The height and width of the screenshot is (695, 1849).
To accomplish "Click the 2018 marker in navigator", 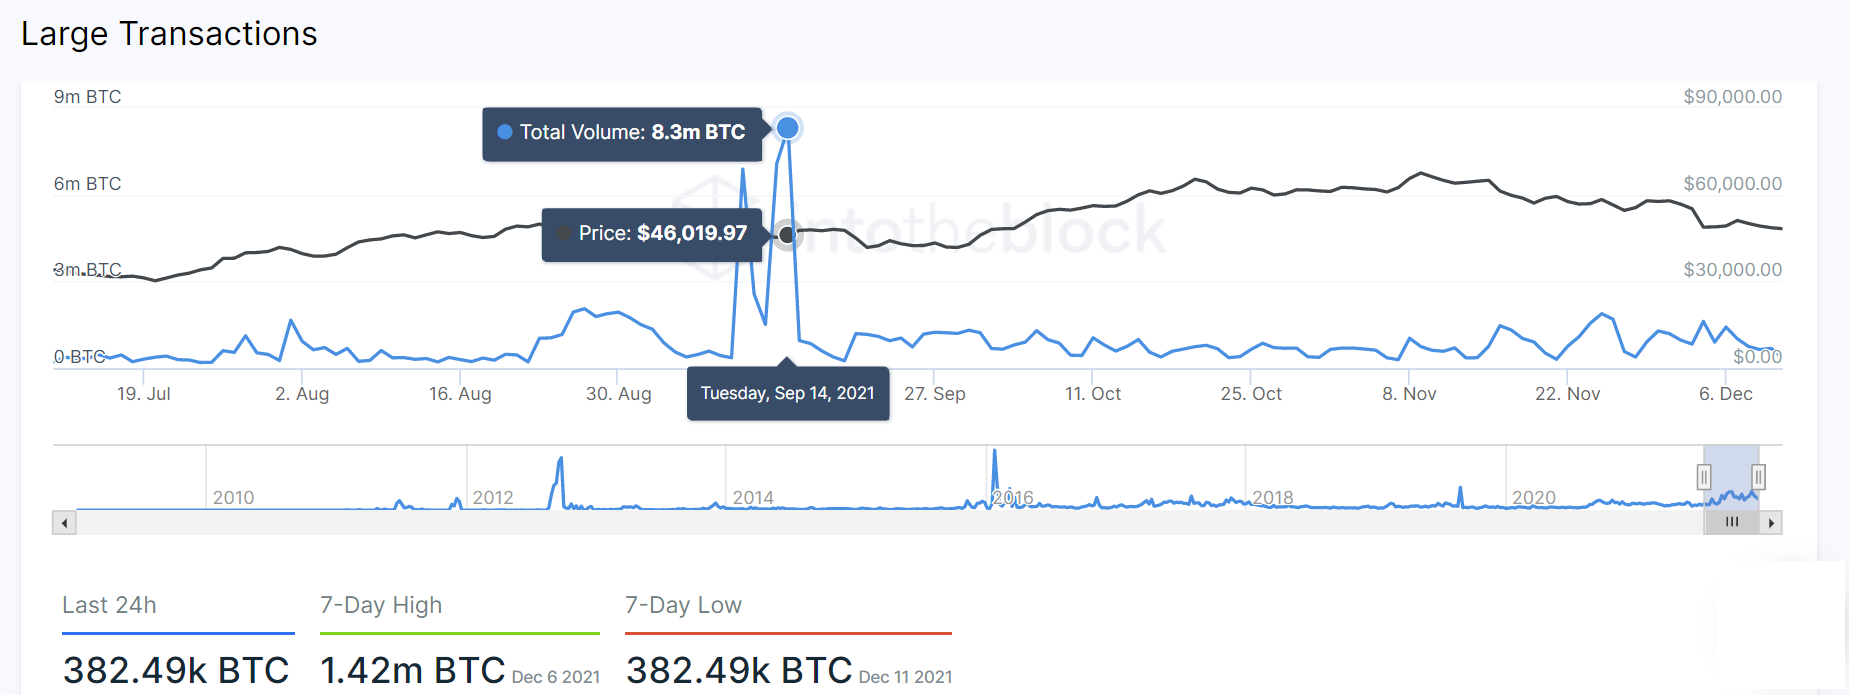I will click(x=1273, y=497).
